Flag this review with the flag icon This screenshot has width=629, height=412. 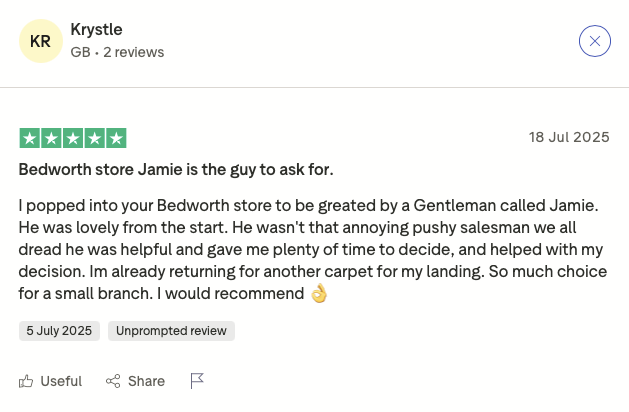click(x=197, y=381)
